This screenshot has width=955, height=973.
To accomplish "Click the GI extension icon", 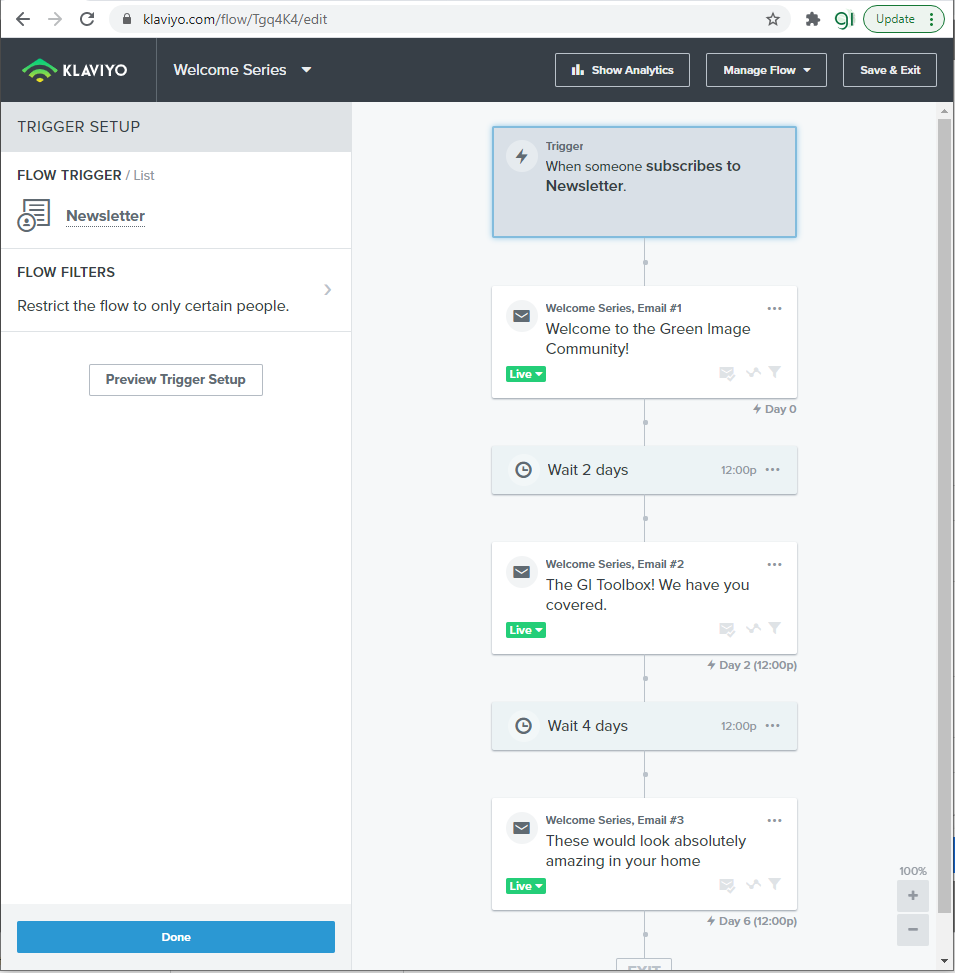I will [844, 19].
